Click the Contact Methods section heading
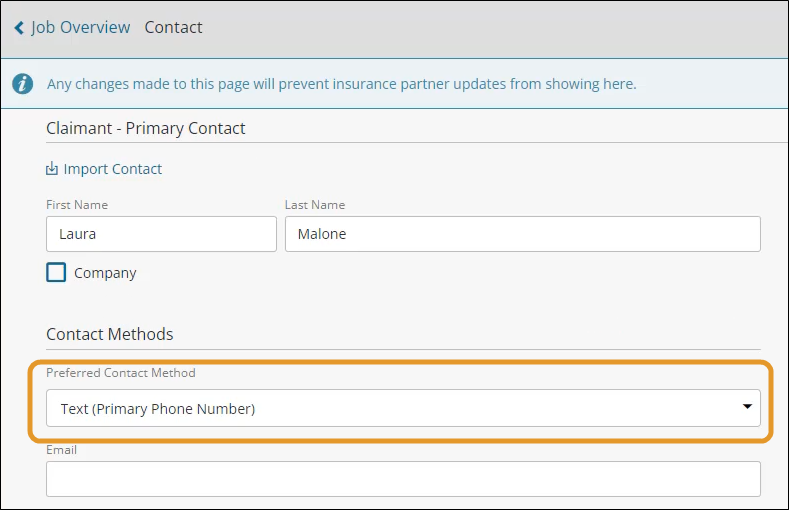 pos(110,334)
